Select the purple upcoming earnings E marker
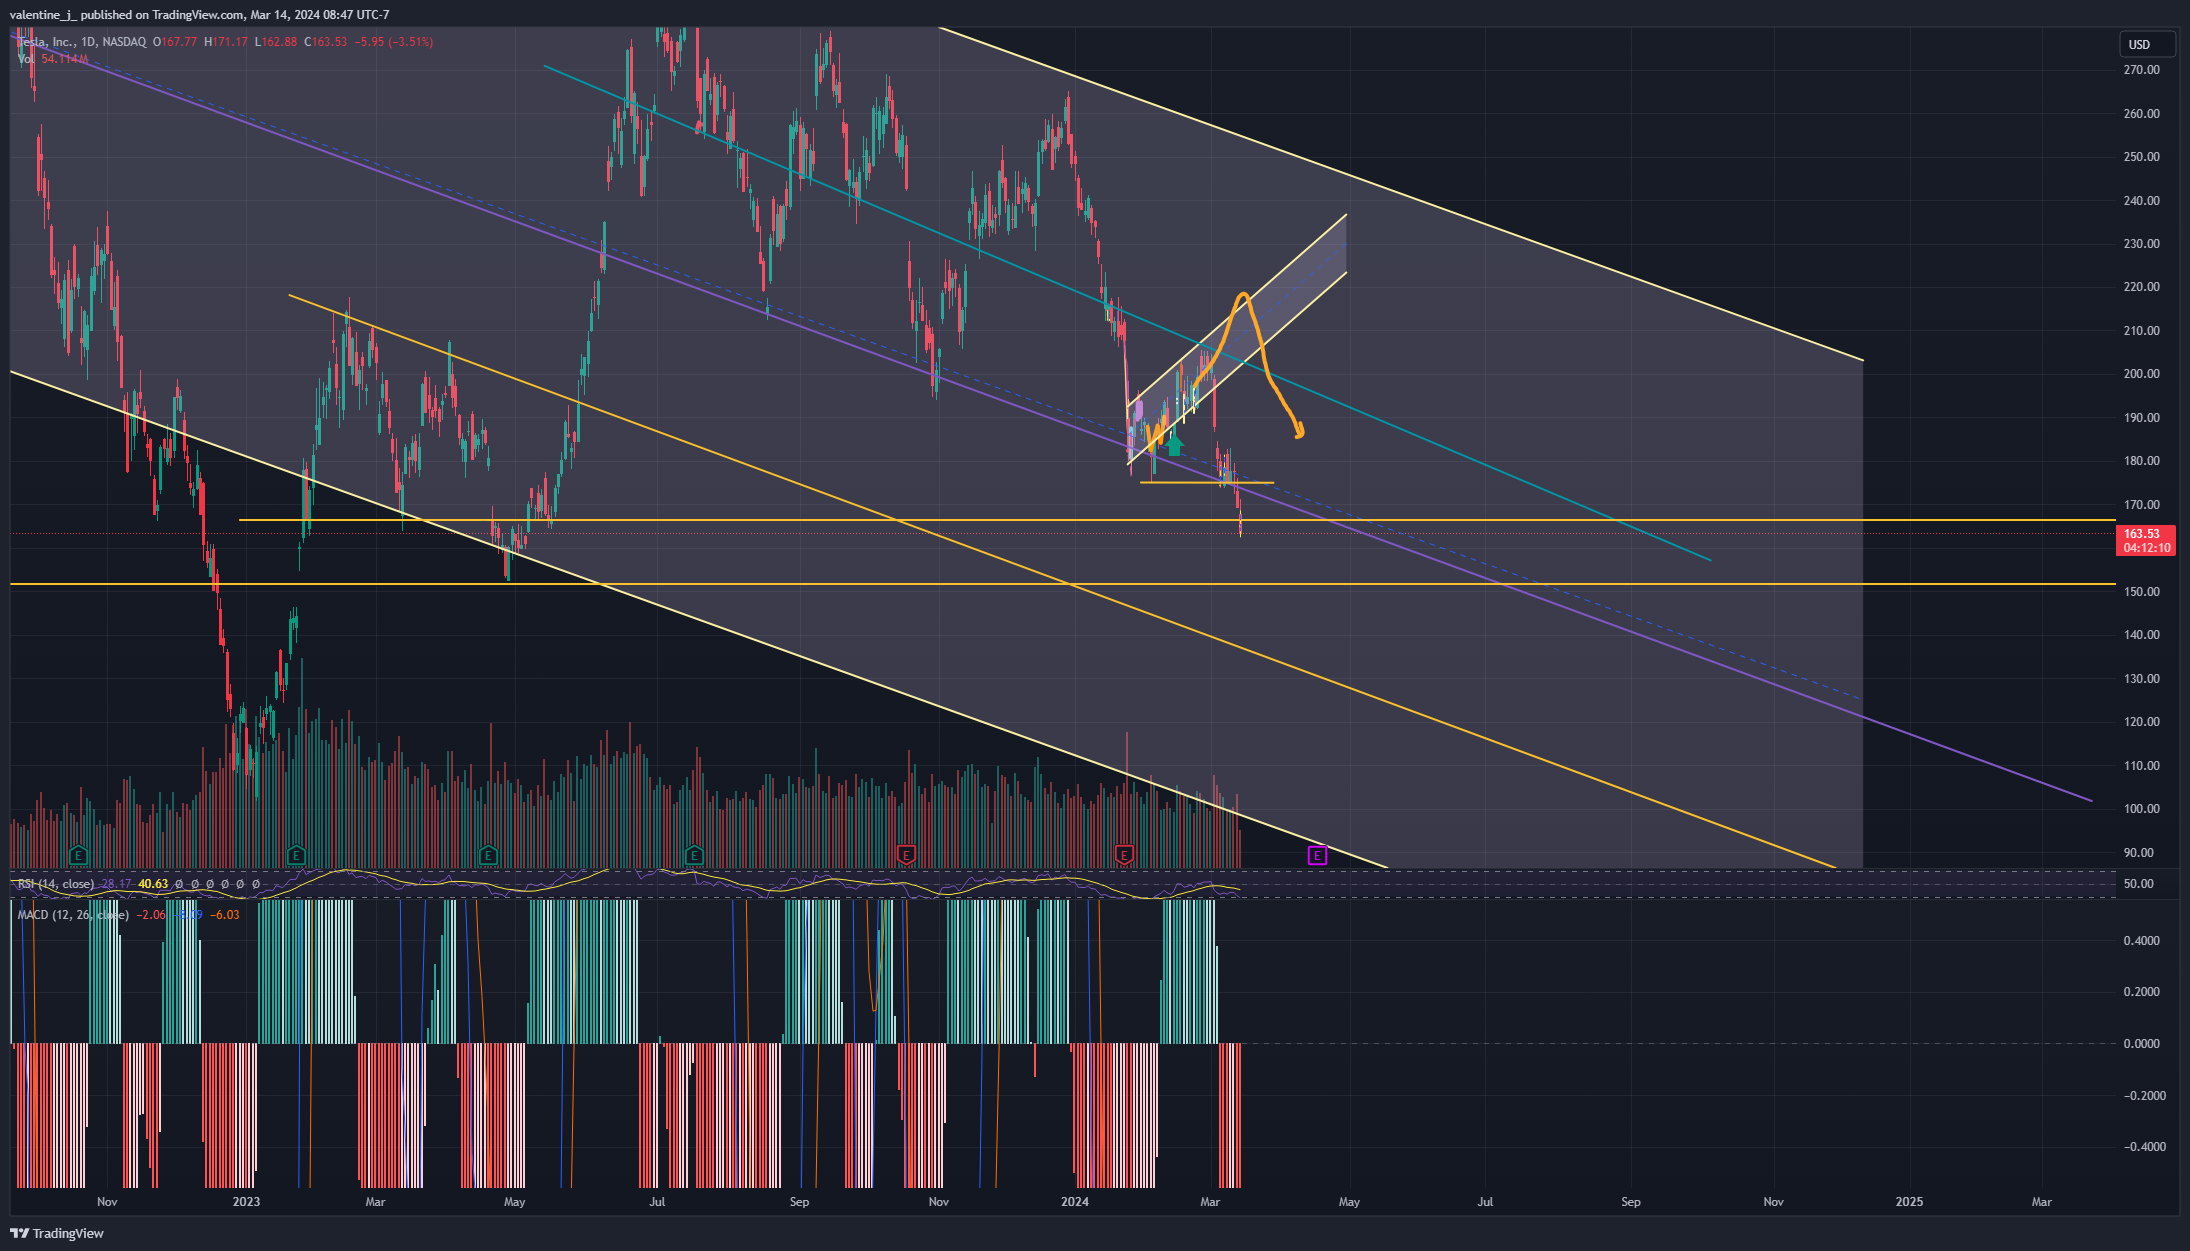2190x1251 pixels. pos(1317,855)
